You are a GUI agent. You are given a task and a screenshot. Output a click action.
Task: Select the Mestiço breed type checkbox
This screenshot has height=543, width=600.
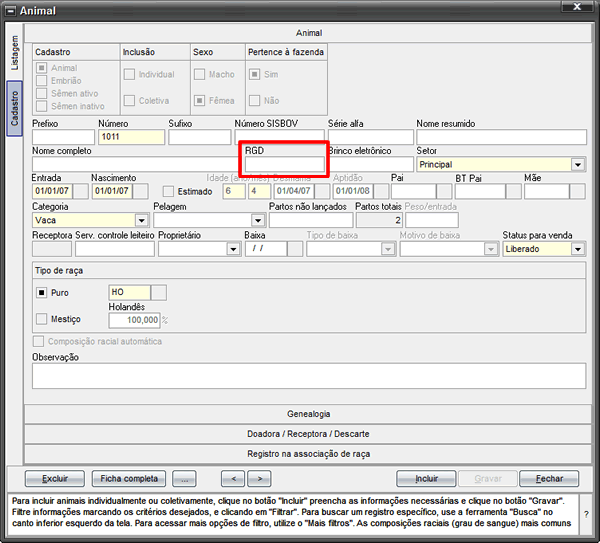pos(41,319)
